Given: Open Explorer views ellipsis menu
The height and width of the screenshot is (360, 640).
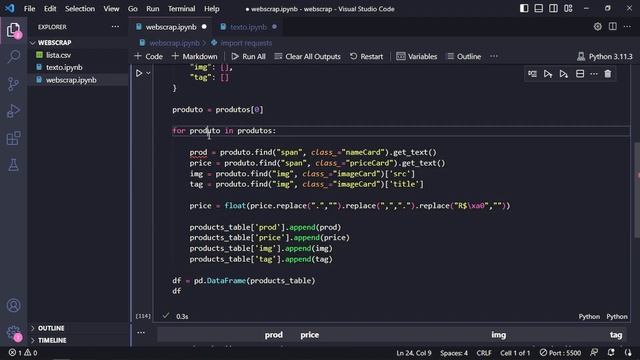Looking at the screenshot, I should tap(116, 27).
